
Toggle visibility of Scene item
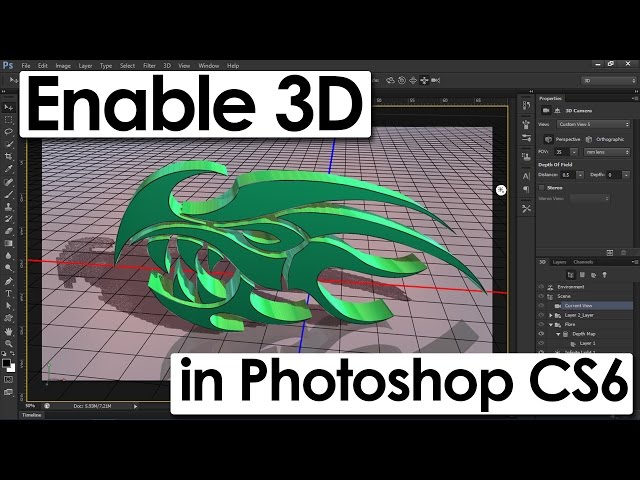pos(541,296)
